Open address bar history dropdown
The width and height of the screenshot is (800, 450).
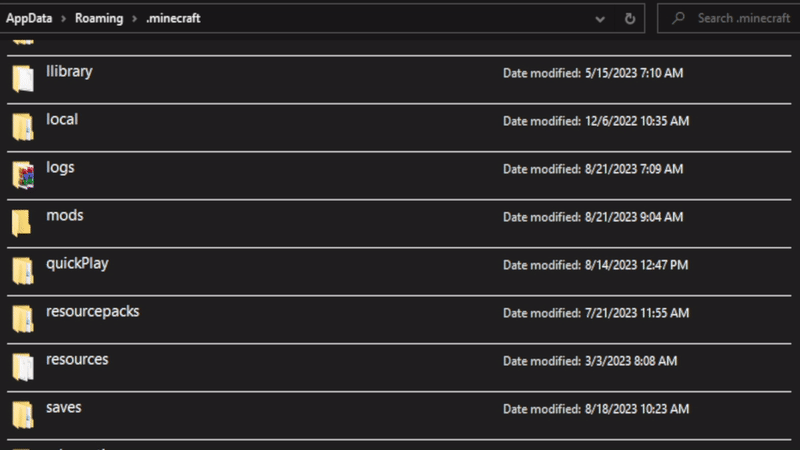pyautogui.click(x=600, y=18)
